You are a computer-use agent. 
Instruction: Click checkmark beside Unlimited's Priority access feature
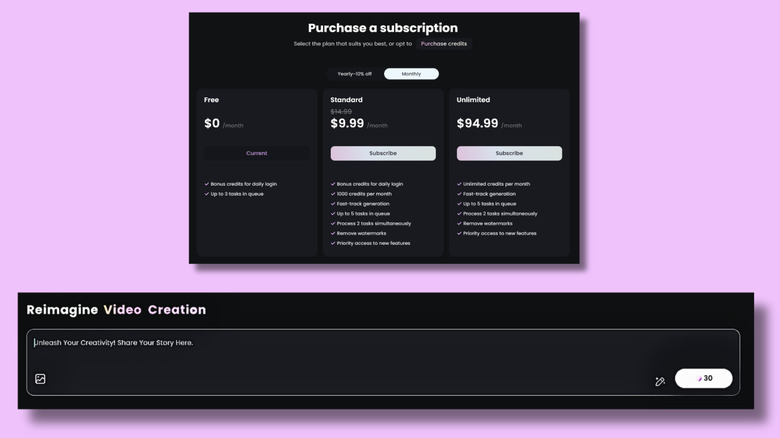tap(459, 233)
